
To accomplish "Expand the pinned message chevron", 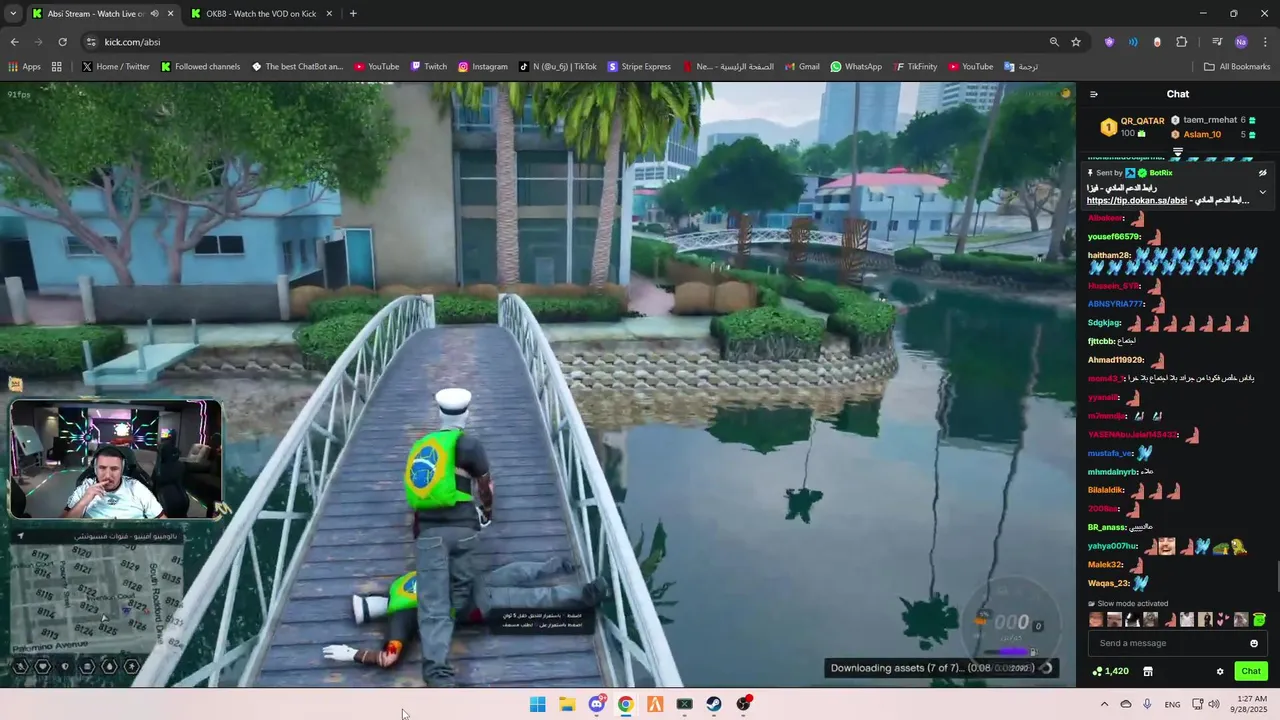I will (x=1263, y=192).
